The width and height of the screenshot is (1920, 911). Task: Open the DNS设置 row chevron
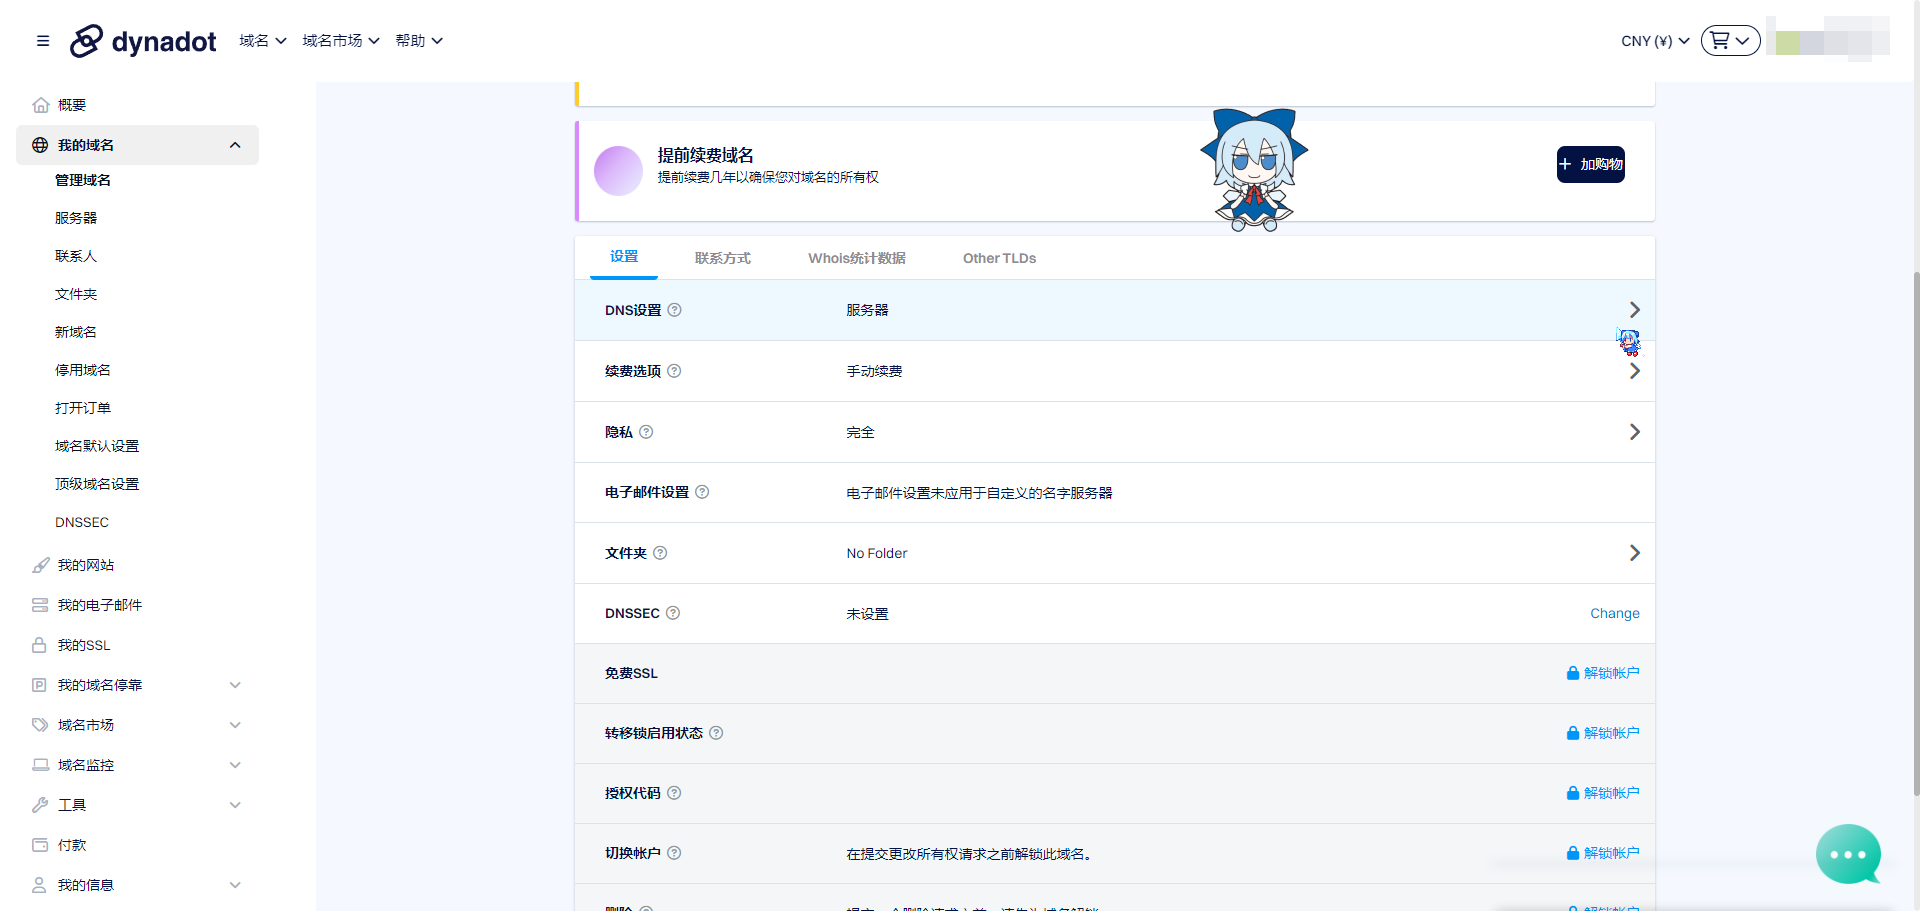[1634, 310]
